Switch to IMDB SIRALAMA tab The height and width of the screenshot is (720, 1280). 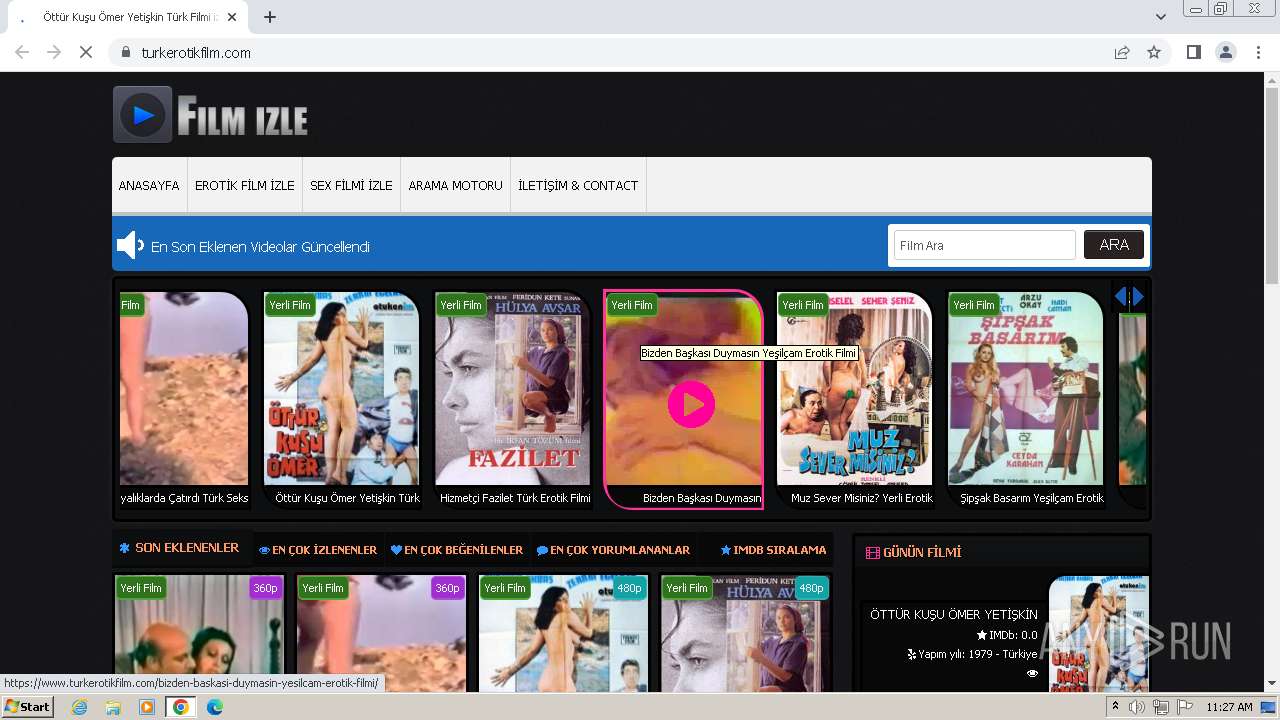click(x=773, y=550)
